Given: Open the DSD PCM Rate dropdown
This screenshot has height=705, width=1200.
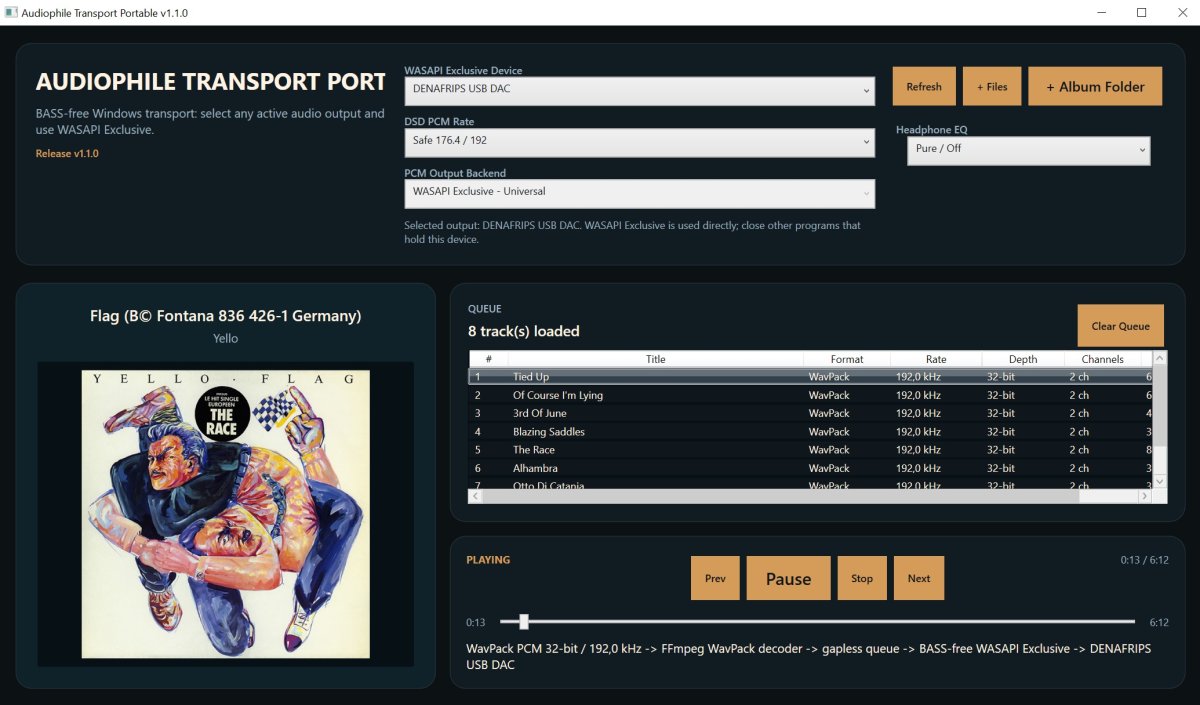Looking at the screenshot, I should [x=639, y=142].
